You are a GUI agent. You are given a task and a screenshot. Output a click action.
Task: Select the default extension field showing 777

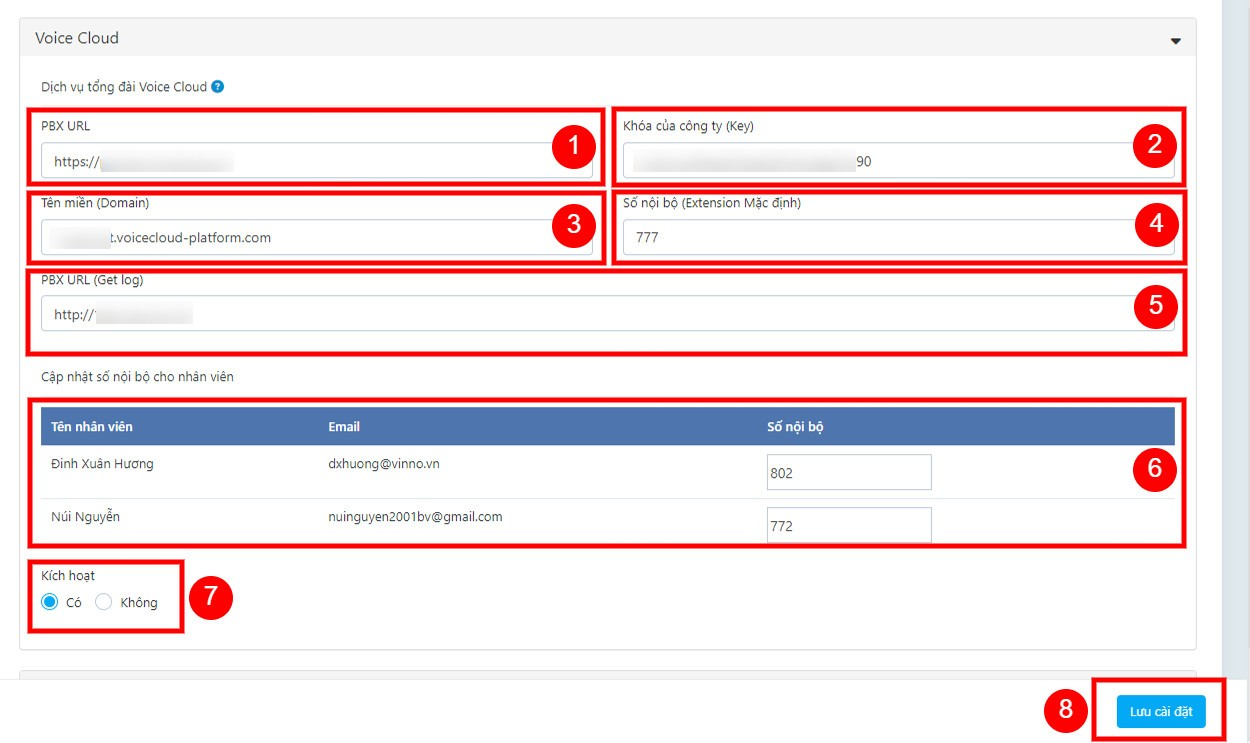point(880,238)
